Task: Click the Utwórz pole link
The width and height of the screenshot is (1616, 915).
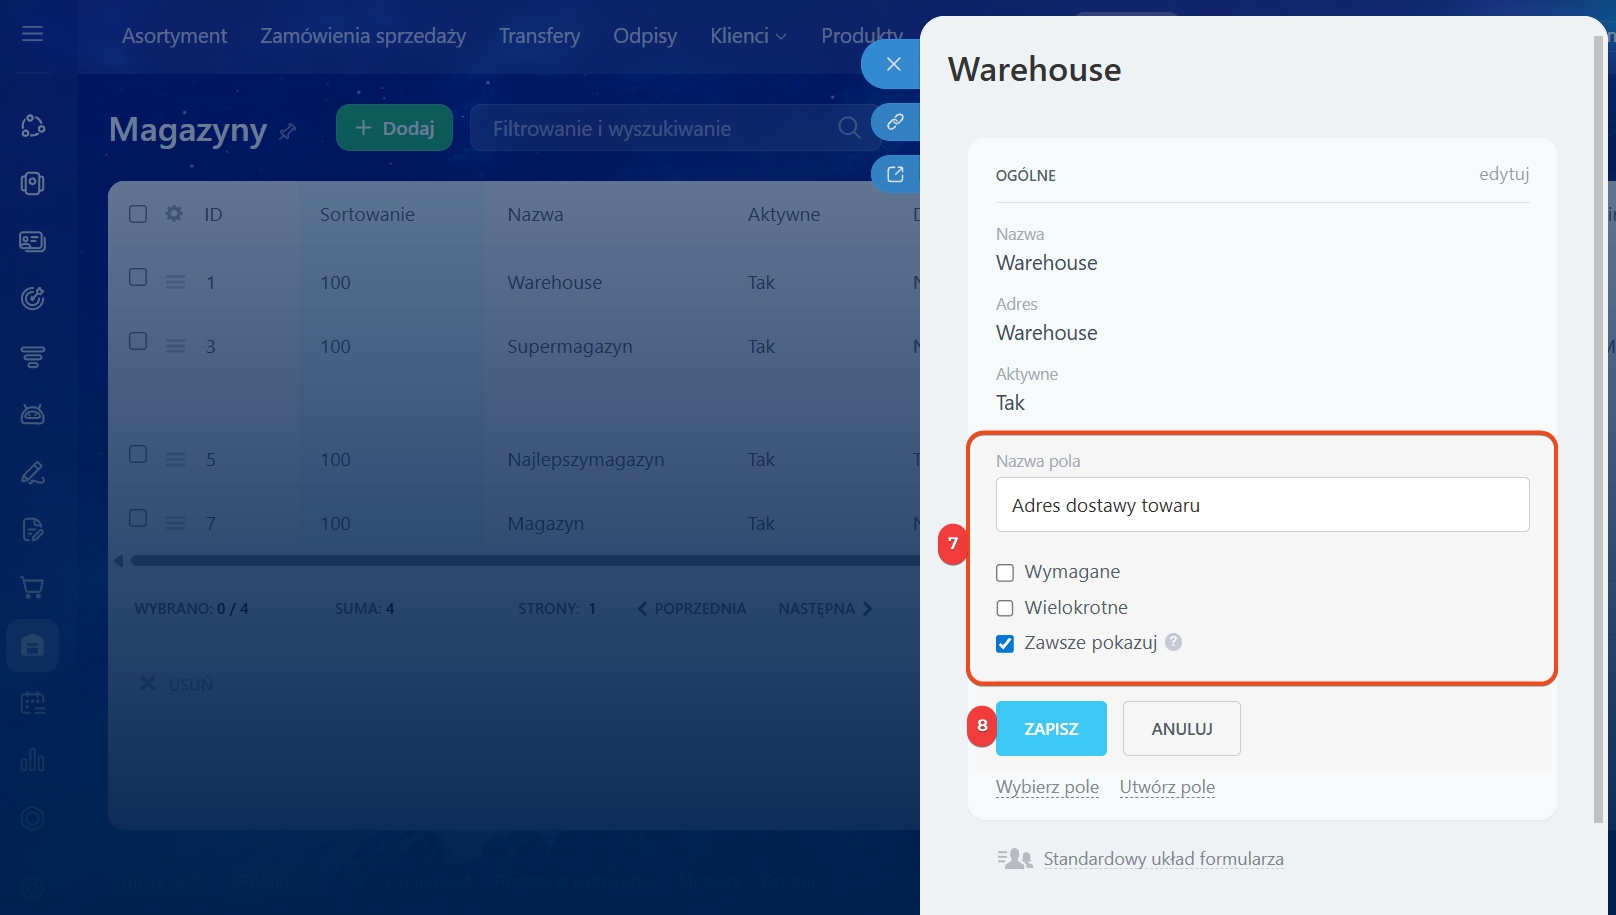Action: point(1167,787)
